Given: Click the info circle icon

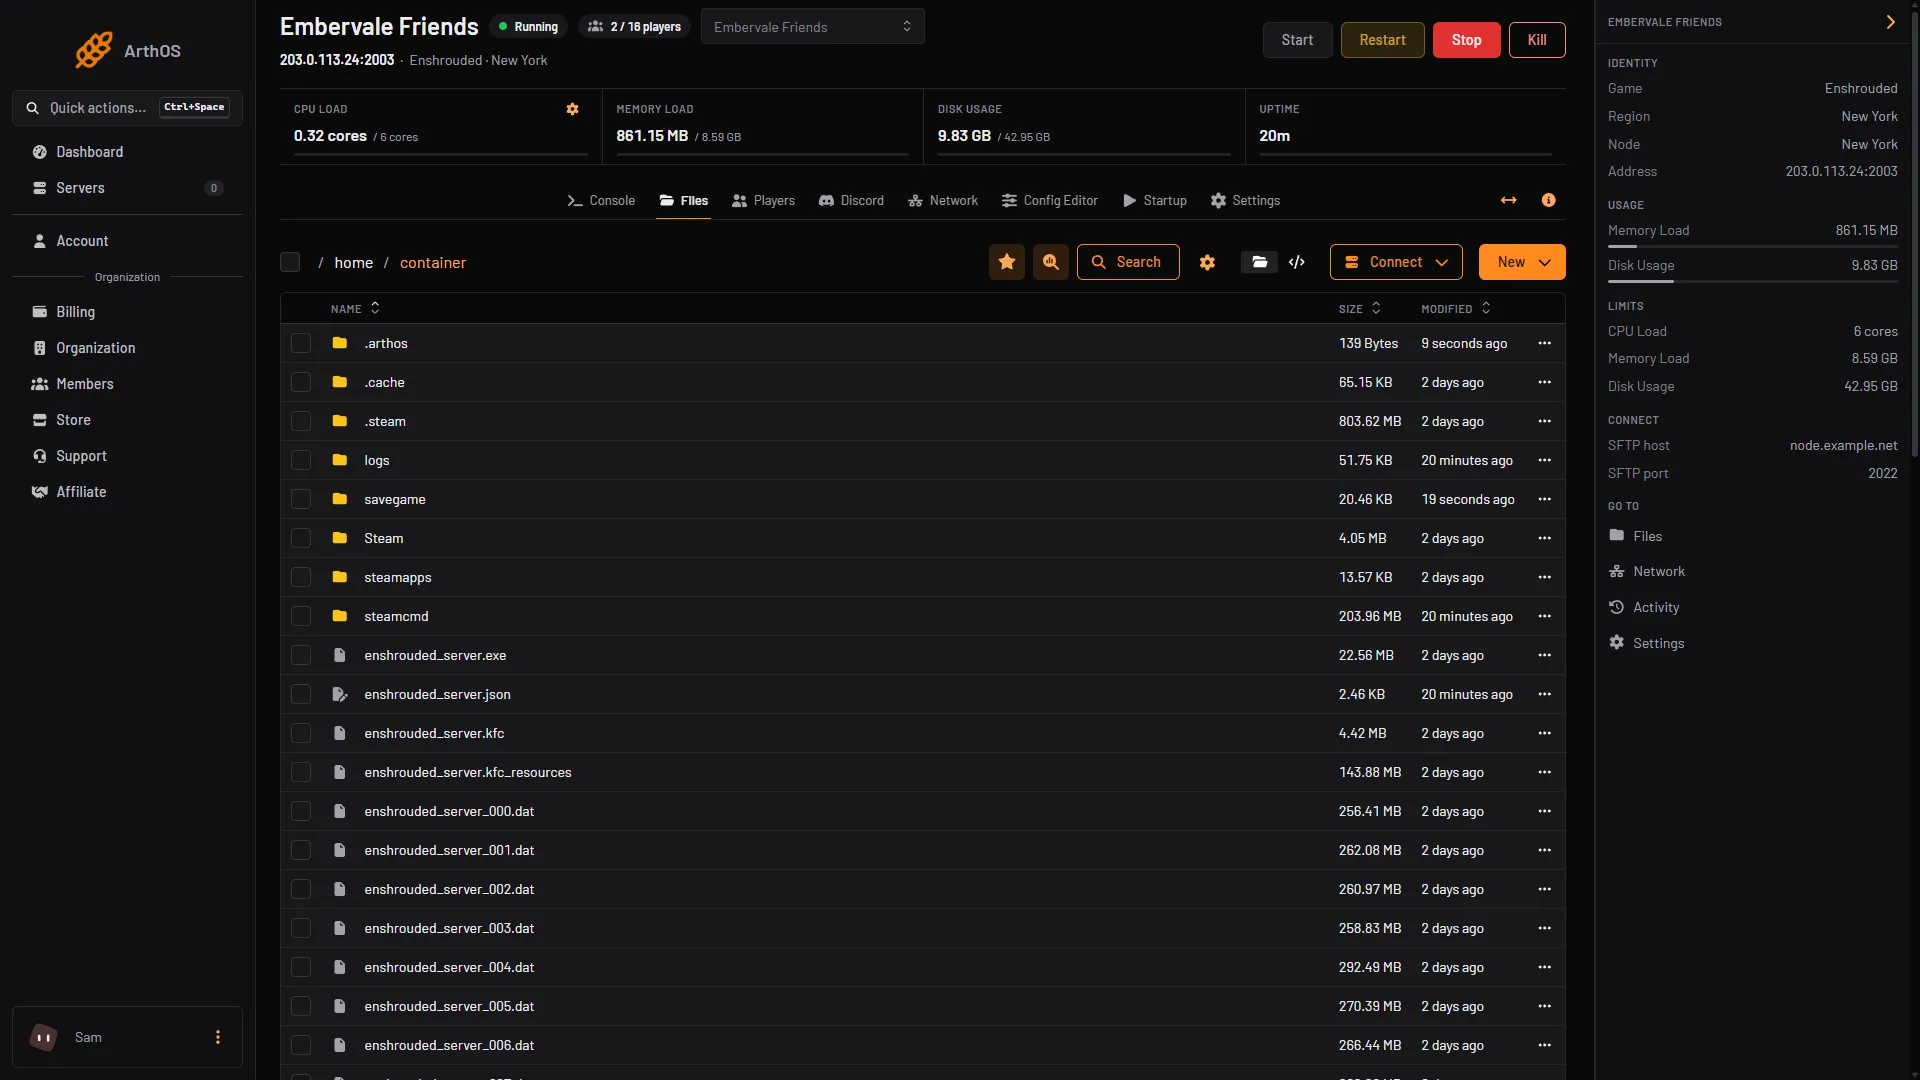Looking at the screenshot, I should click(x=1548, y=201).
